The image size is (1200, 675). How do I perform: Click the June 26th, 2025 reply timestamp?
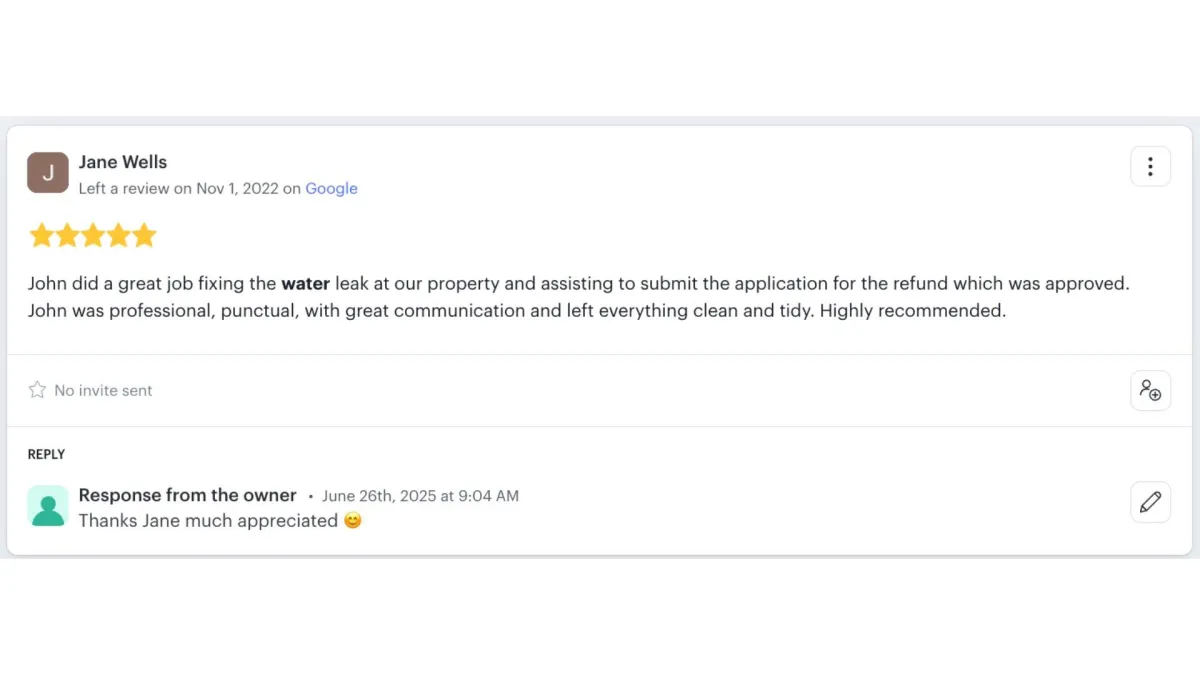click(420, 496)
